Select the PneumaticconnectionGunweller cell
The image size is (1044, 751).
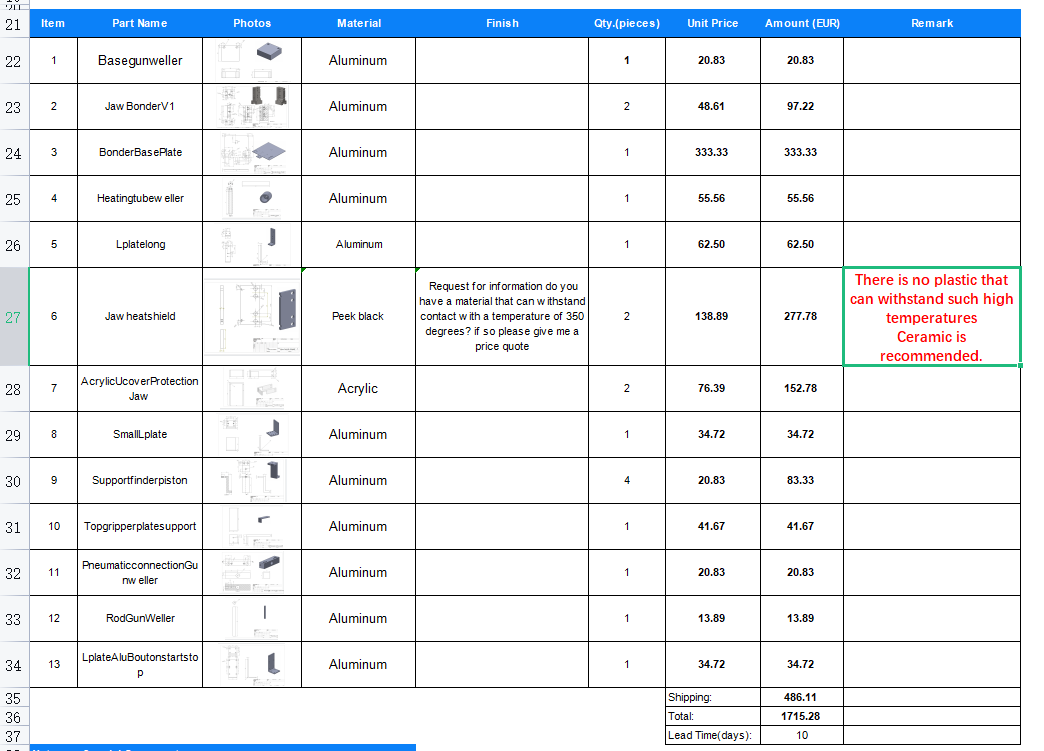[140, 573]
